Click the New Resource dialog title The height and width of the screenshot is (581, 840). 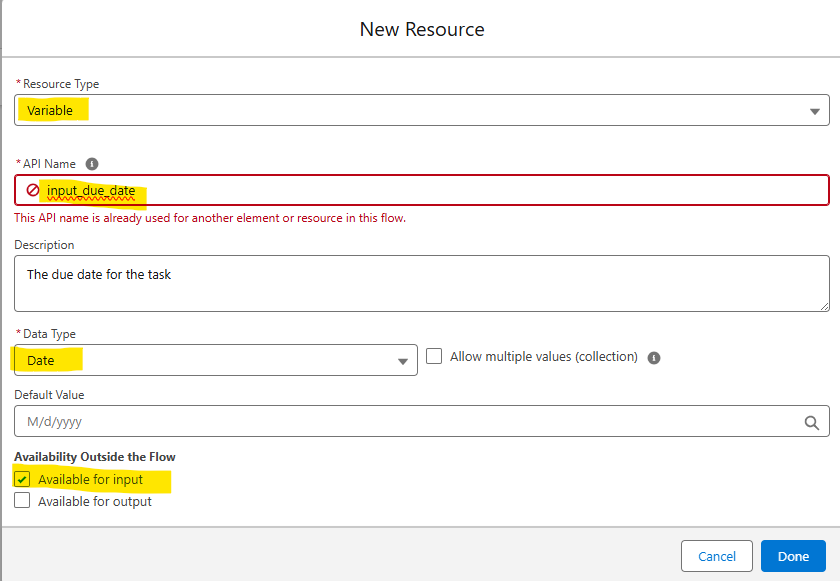[421, 29]
